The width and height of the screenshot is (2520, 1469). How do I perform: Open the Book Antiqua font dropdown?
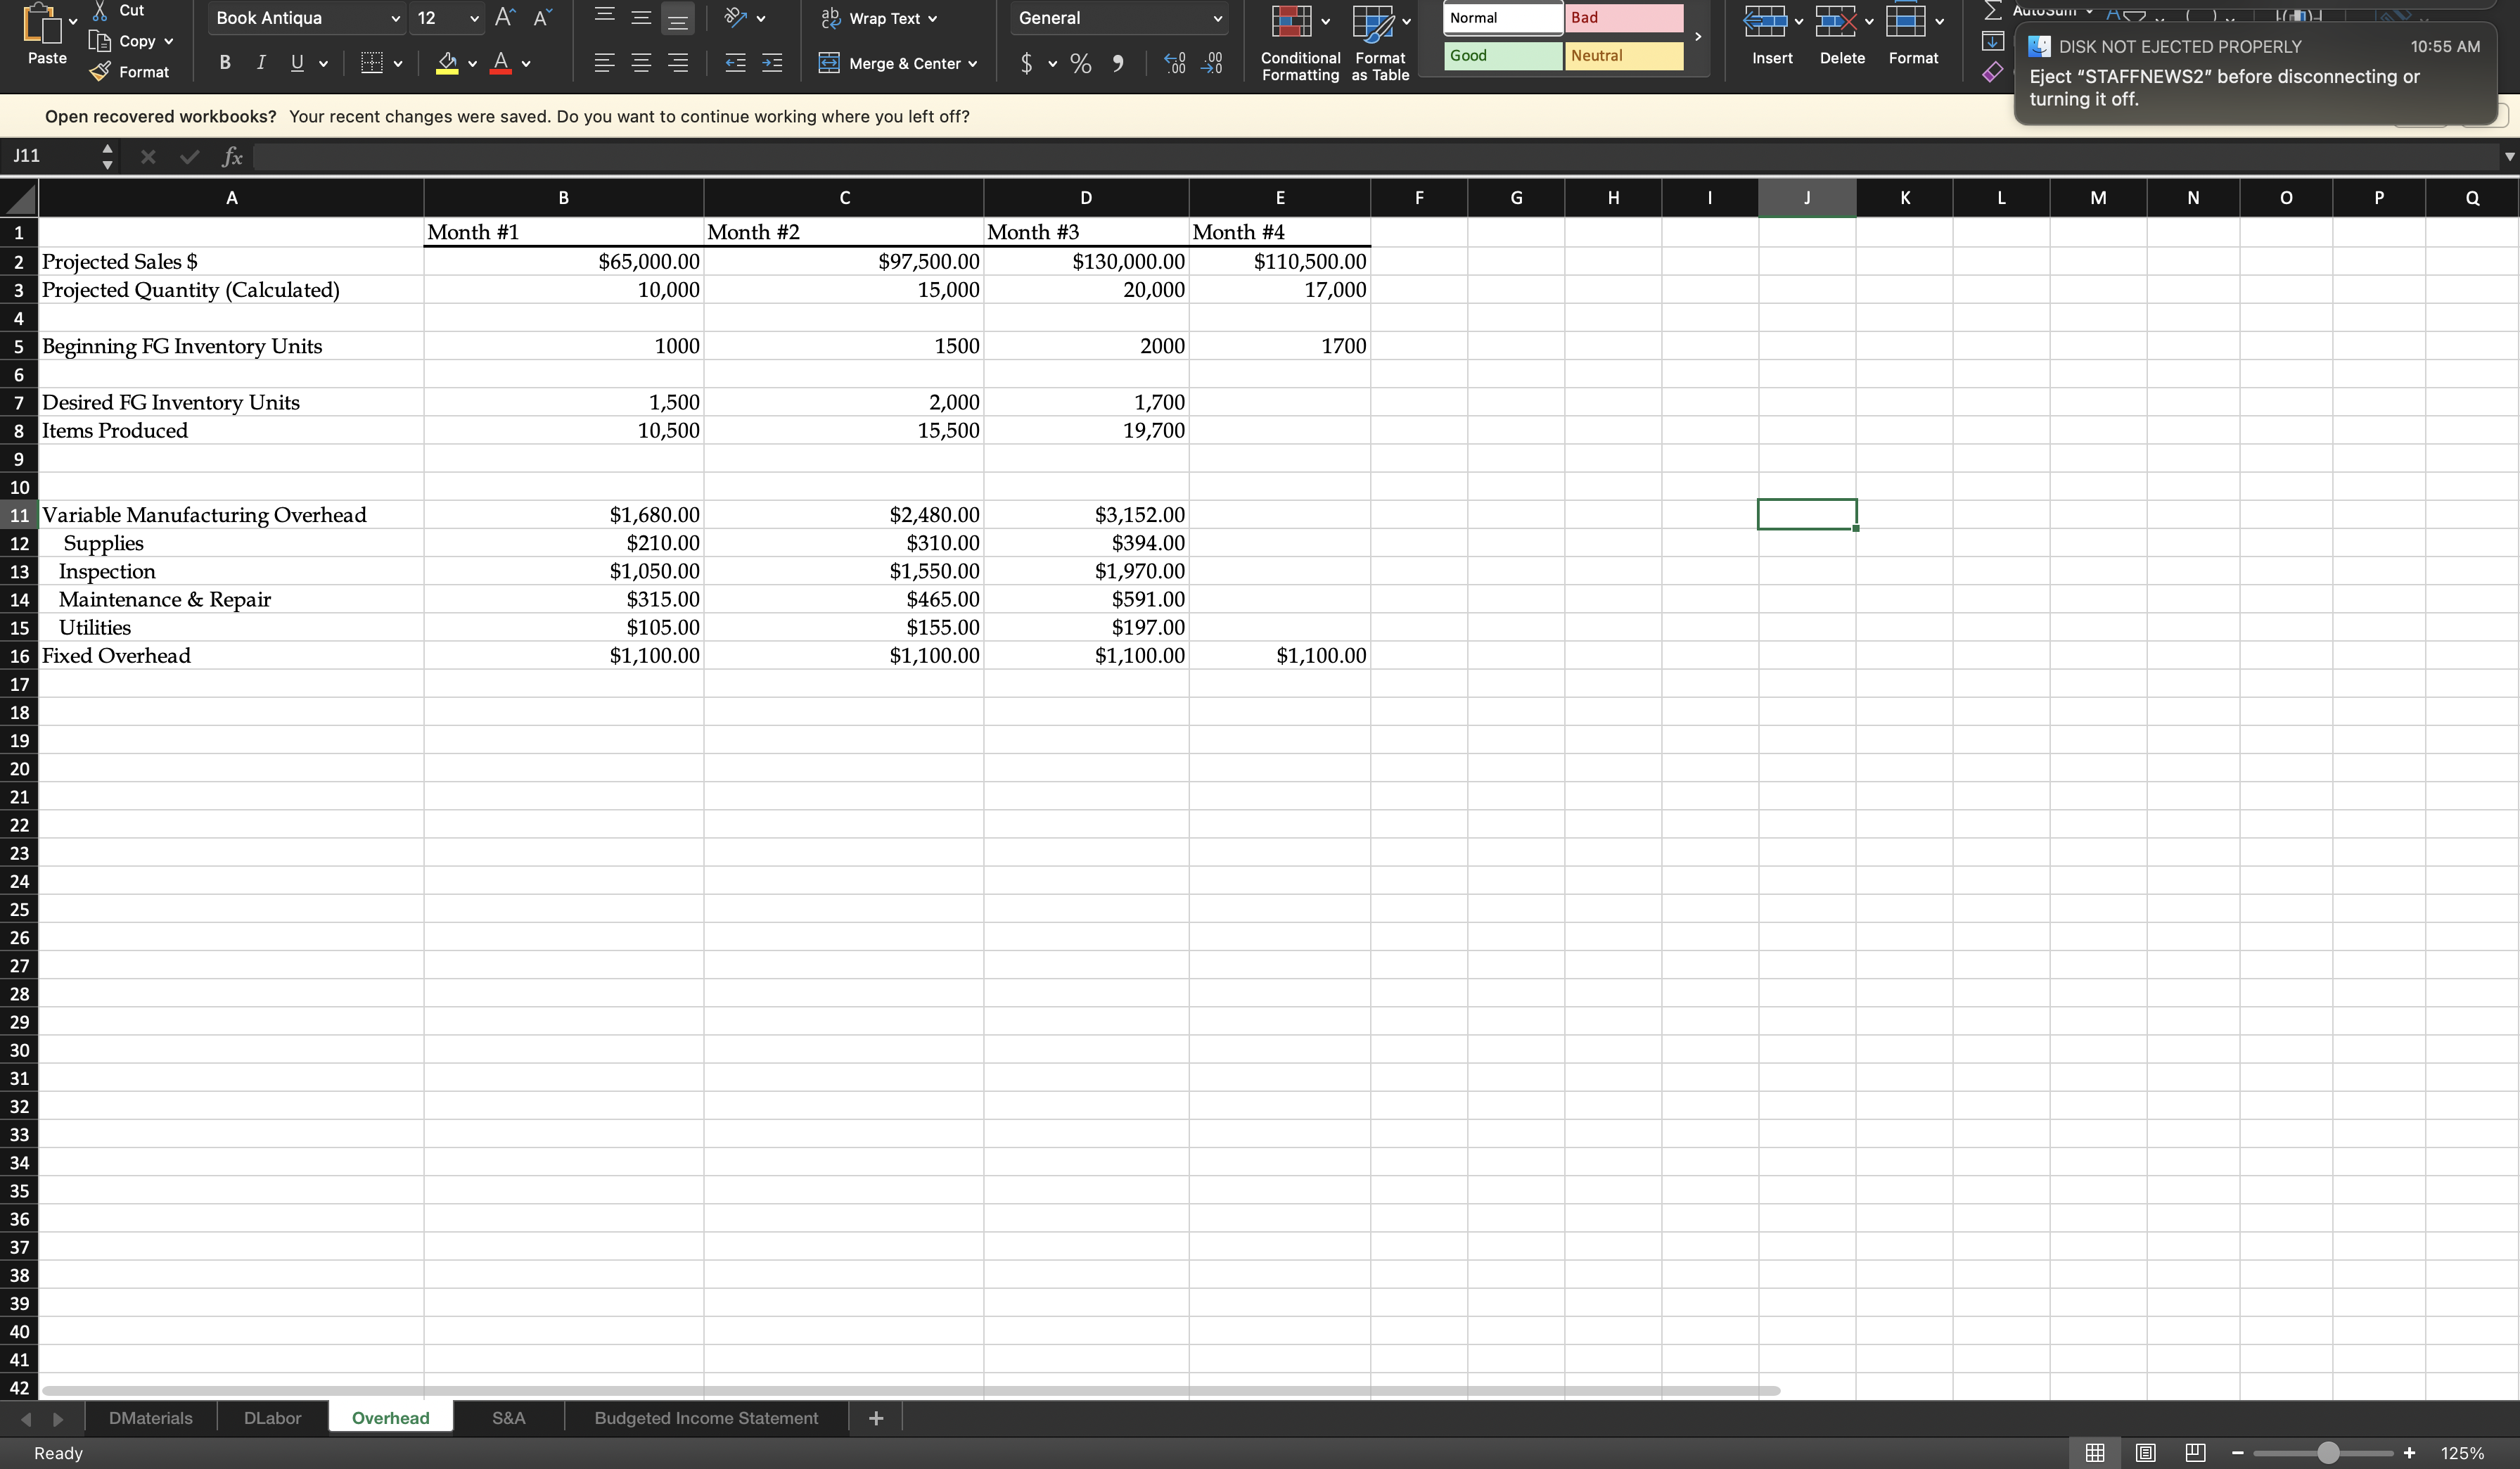tap(394, 17)
